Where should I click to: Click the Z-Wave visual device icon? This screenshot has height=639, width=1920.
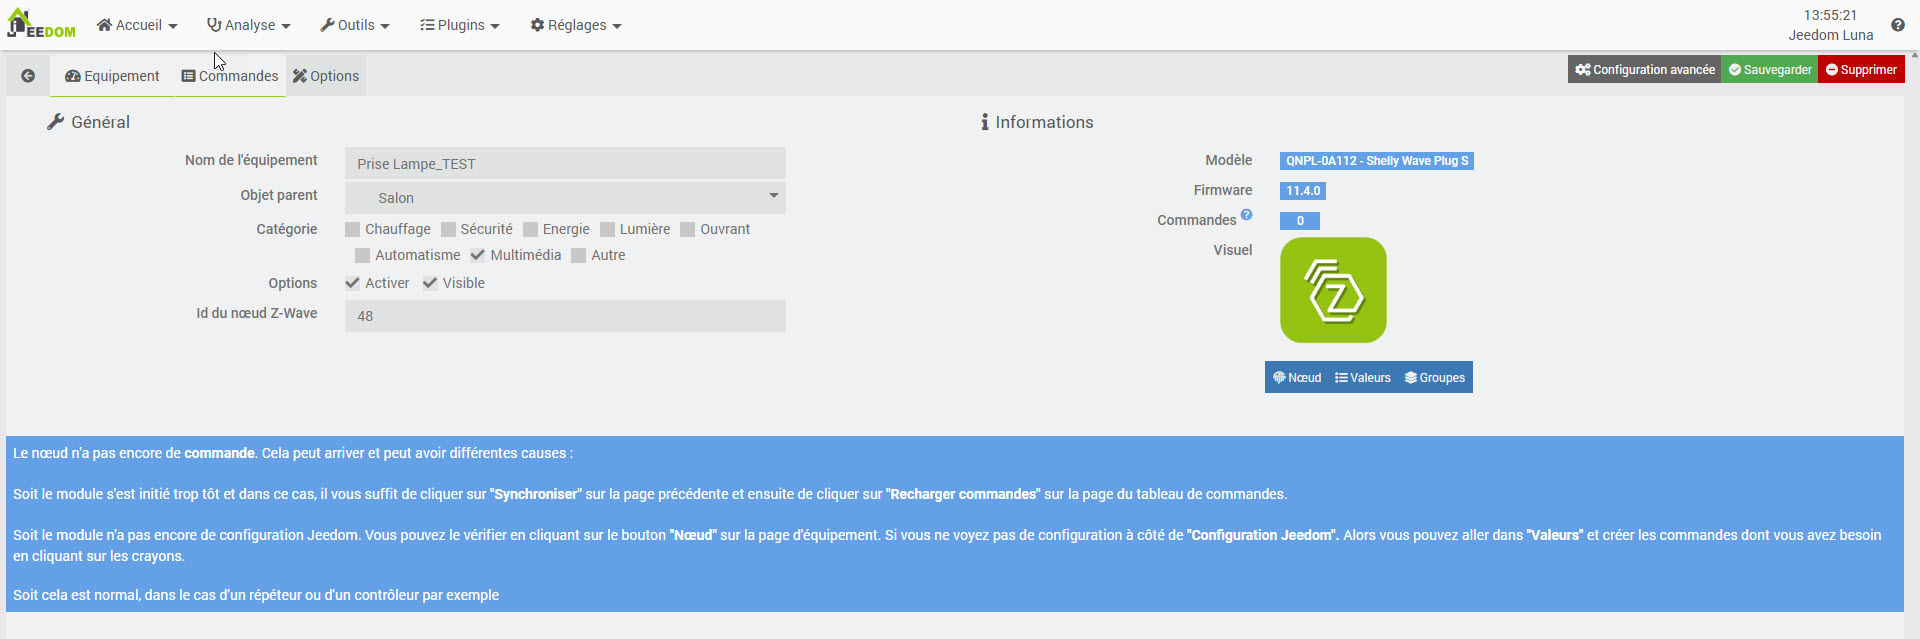[x=1333, y=290]
